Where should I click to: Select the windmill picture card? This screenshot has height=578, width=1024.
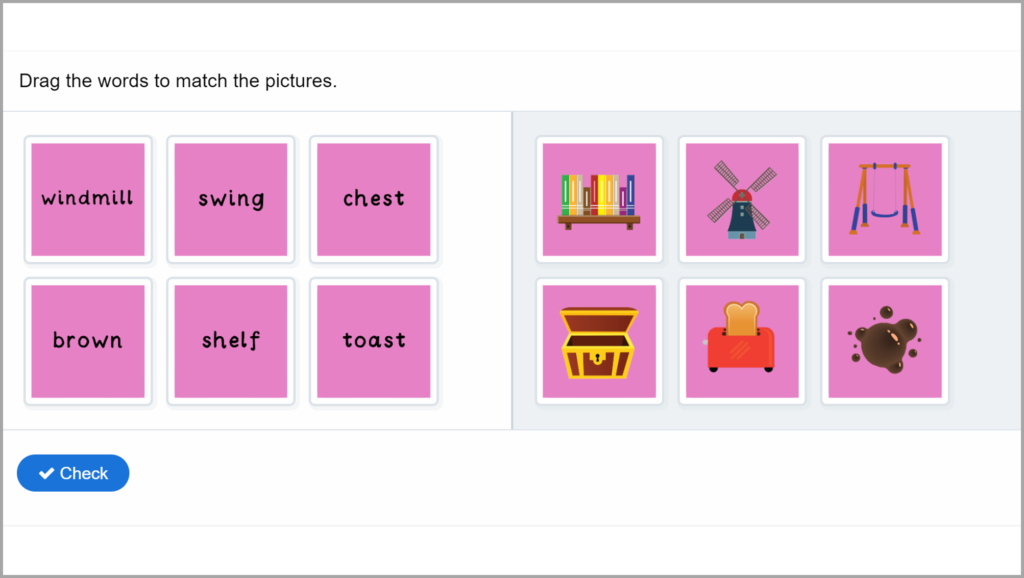pos(741,199)
